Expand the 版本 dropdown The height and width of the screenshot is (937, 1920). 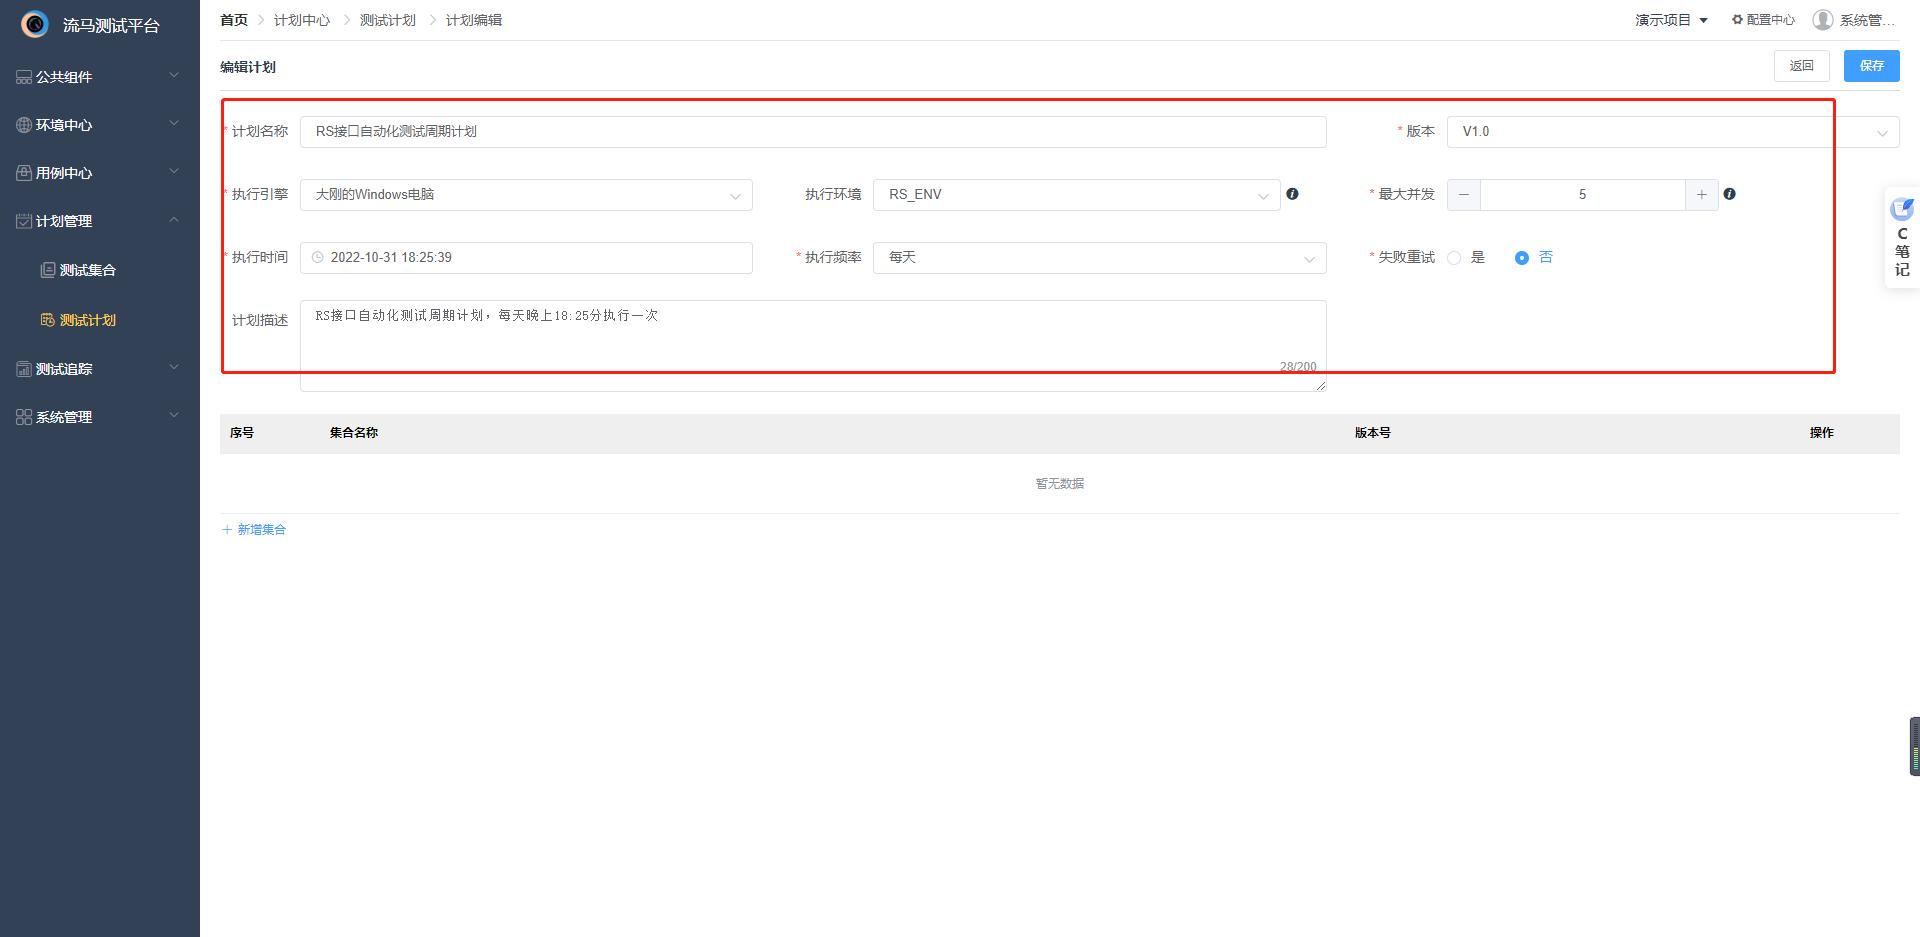(x=1670, y=132)
